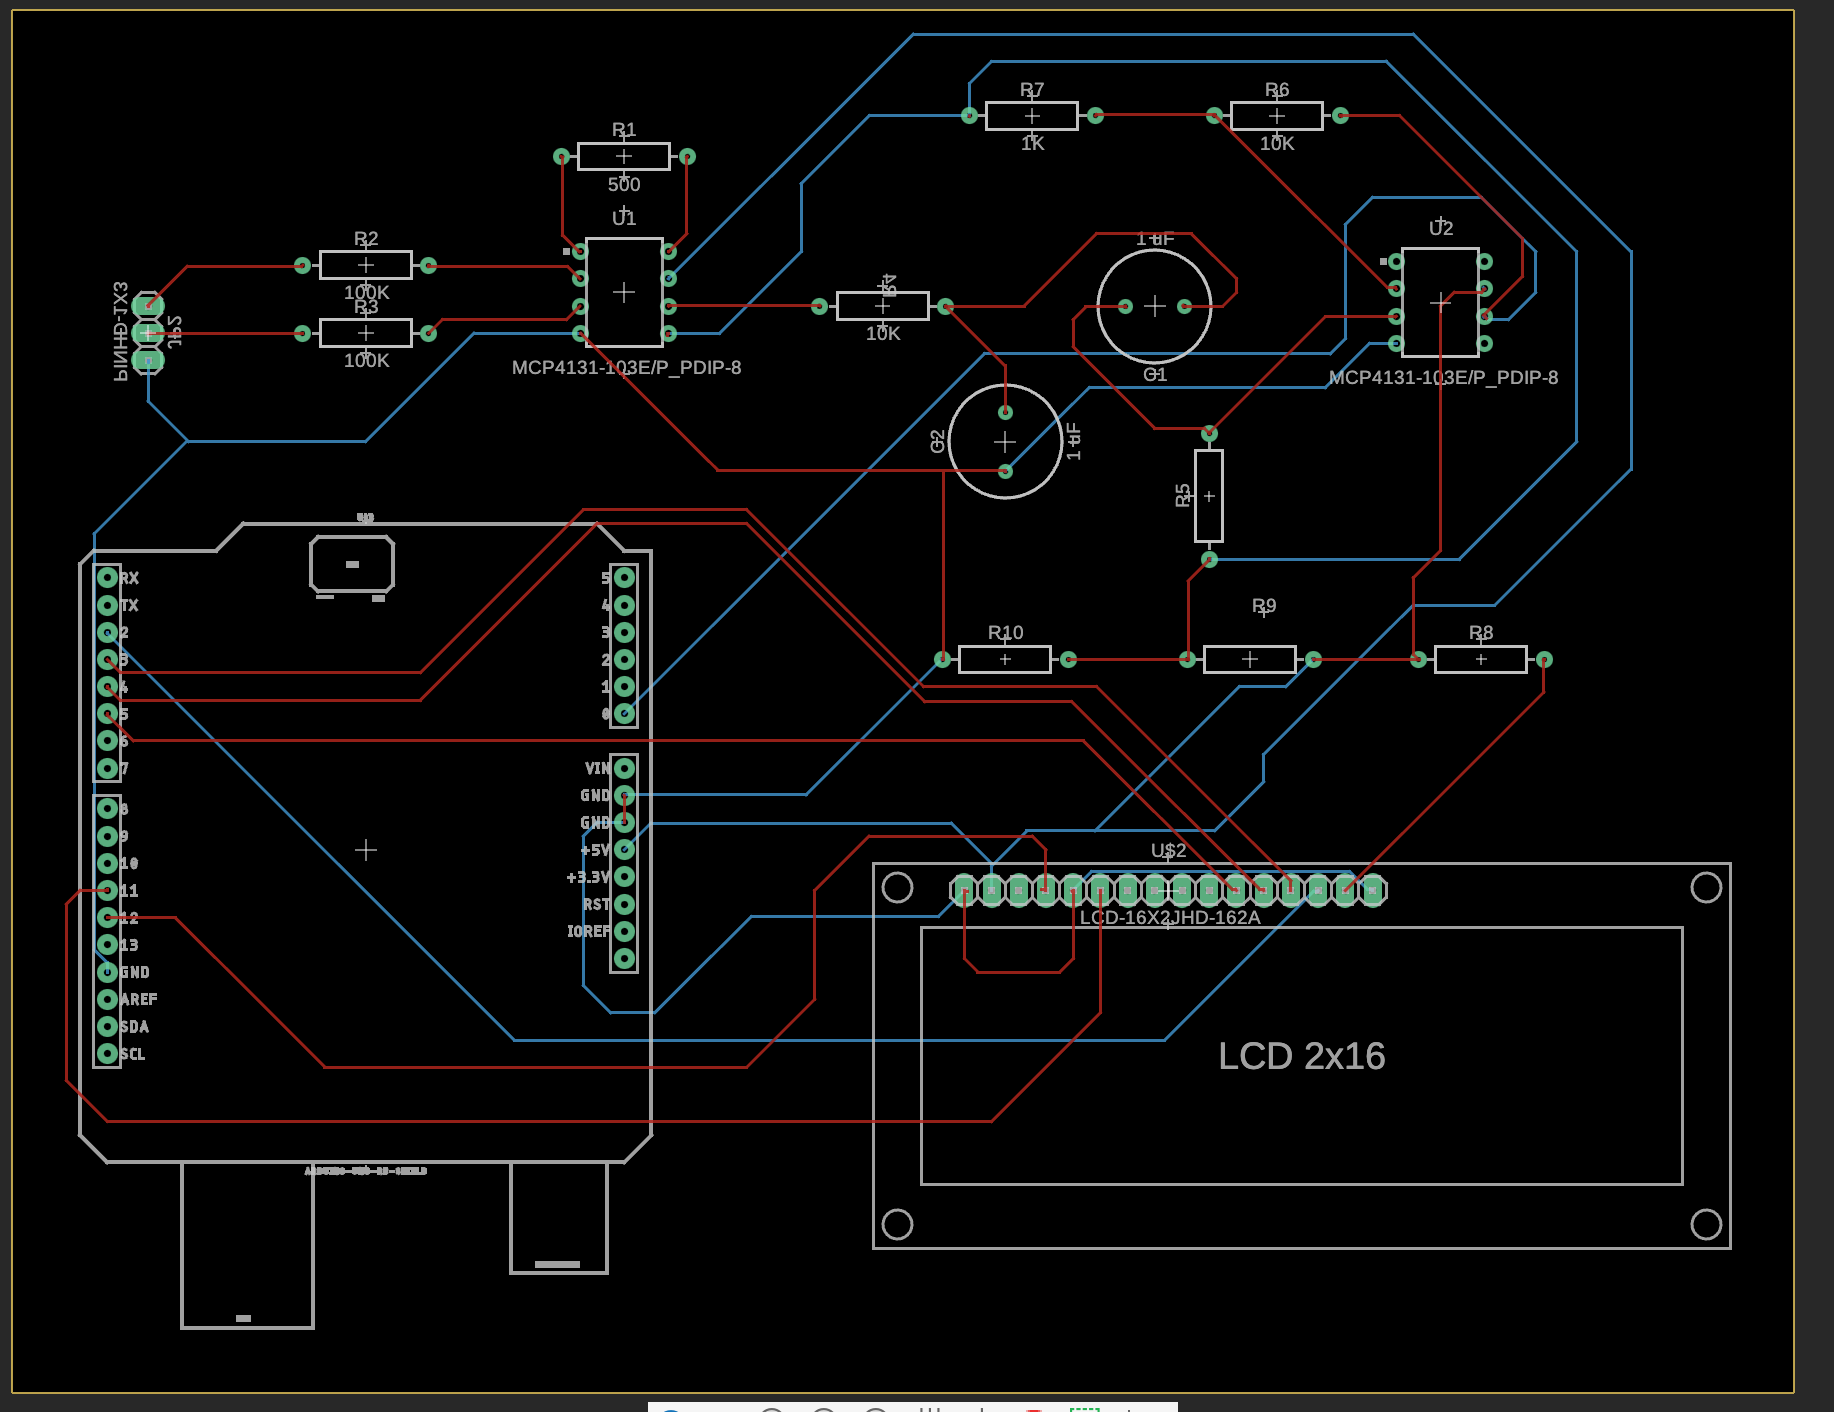Click the VIN pin of the power header
The height and width of the screenshot is (1412, 1834).
click(x=624, y=767)
